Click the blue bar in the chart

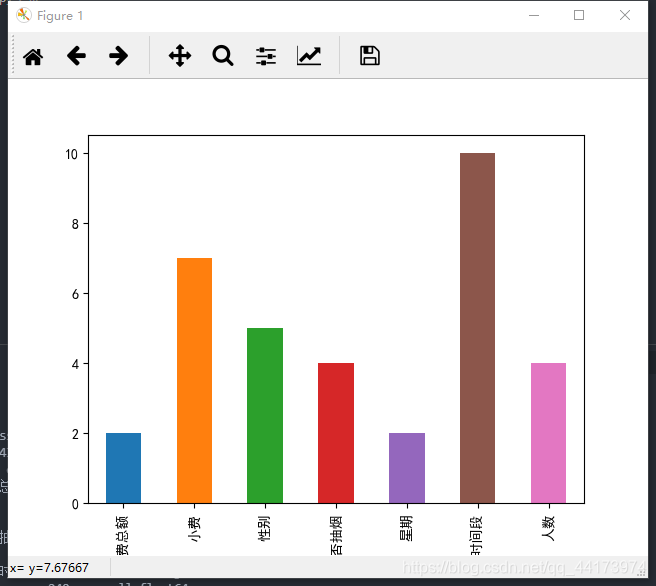click(x=123, y=468)
